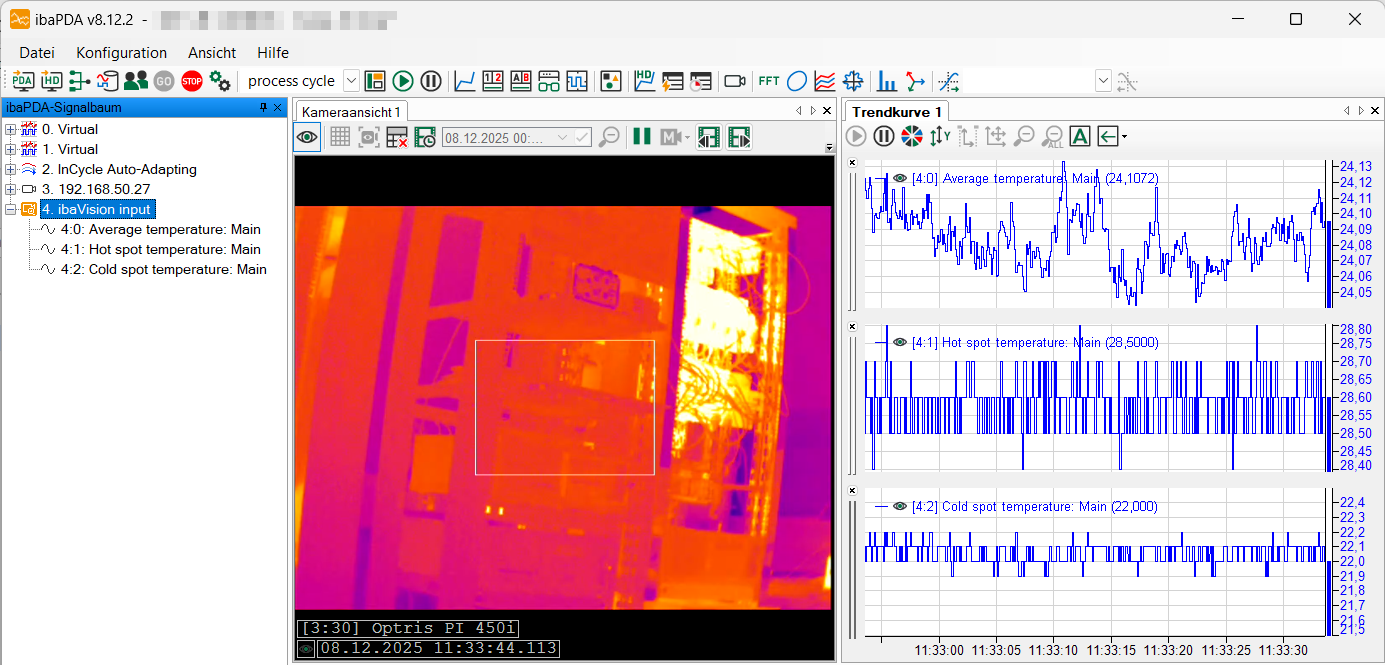Toggle the eye icon in Kameraansicht toolbar
This screenshot has height=665, width=1385.
tap(307, 137)
